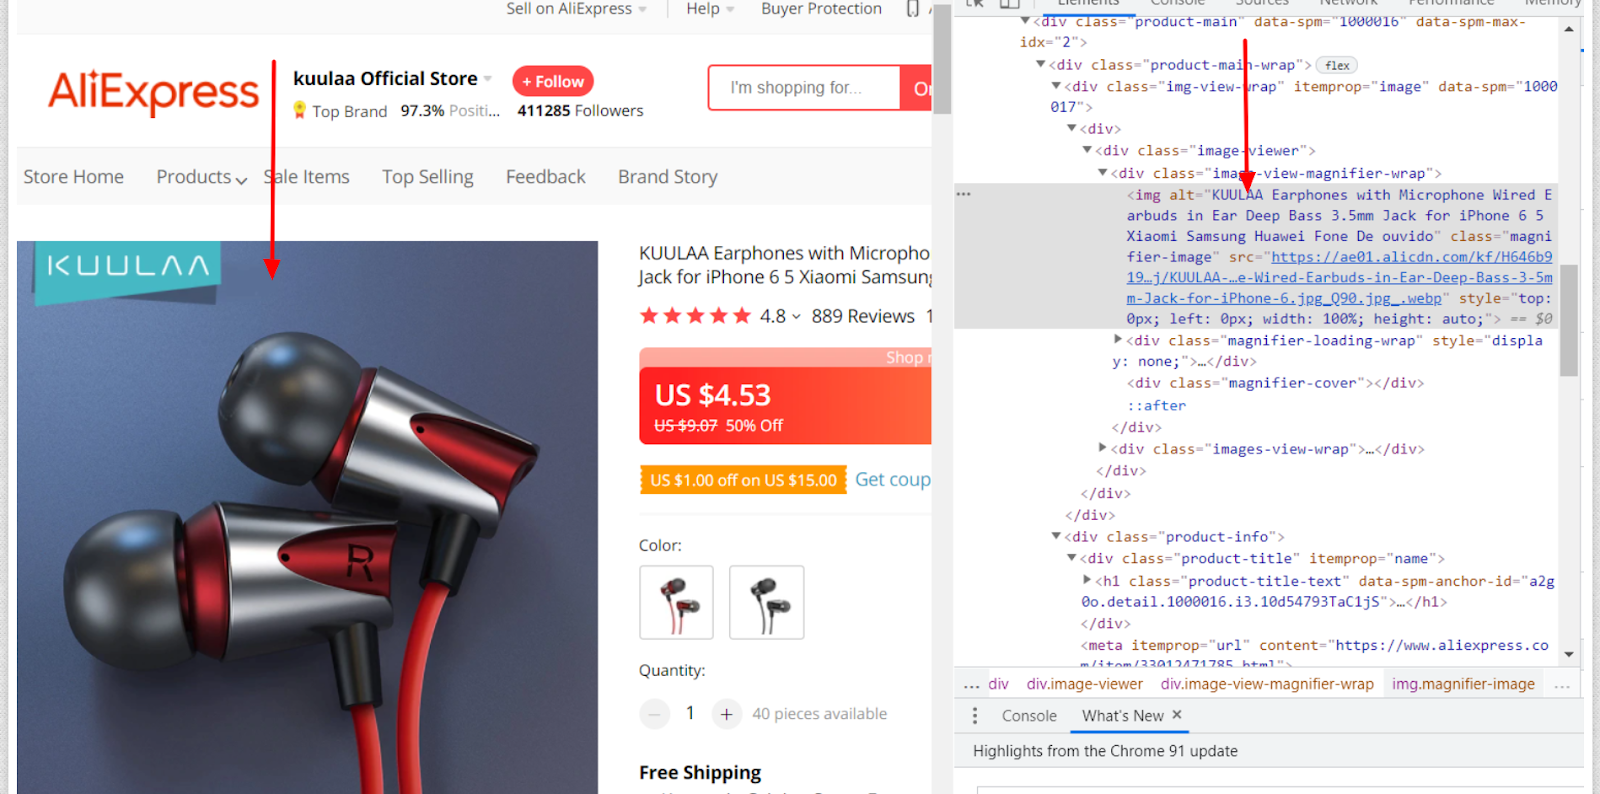The image size is (1600, 794).
Task: Collapse the product-info div node
Action: click(x=1056, y=536)
